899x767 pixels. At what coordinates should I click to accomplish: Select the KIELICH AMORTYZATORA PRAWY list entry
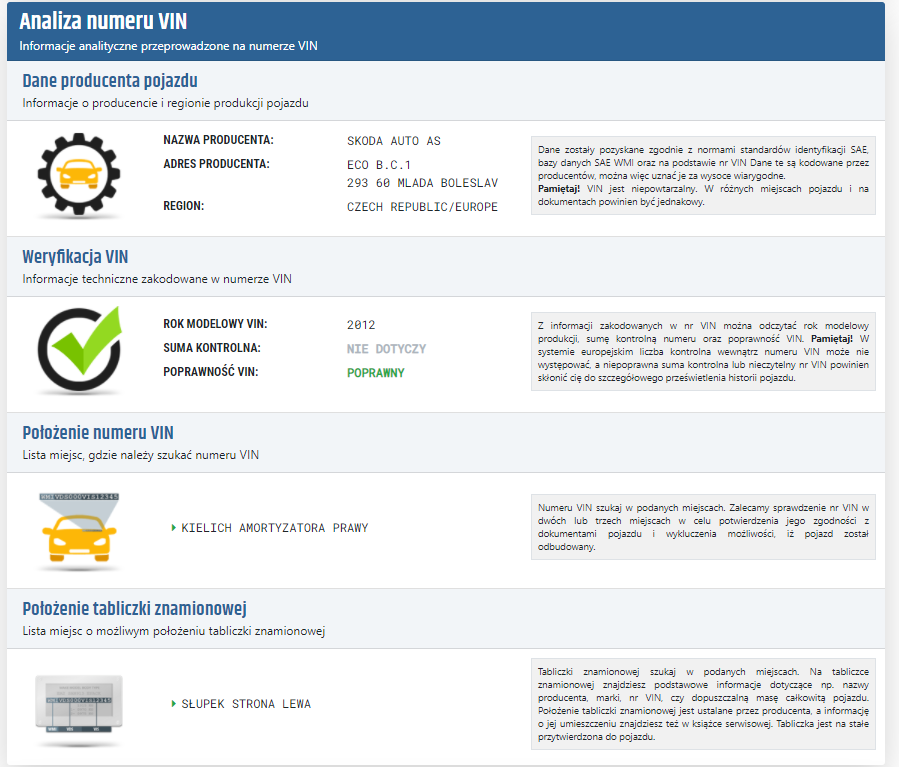coord(274,528)
